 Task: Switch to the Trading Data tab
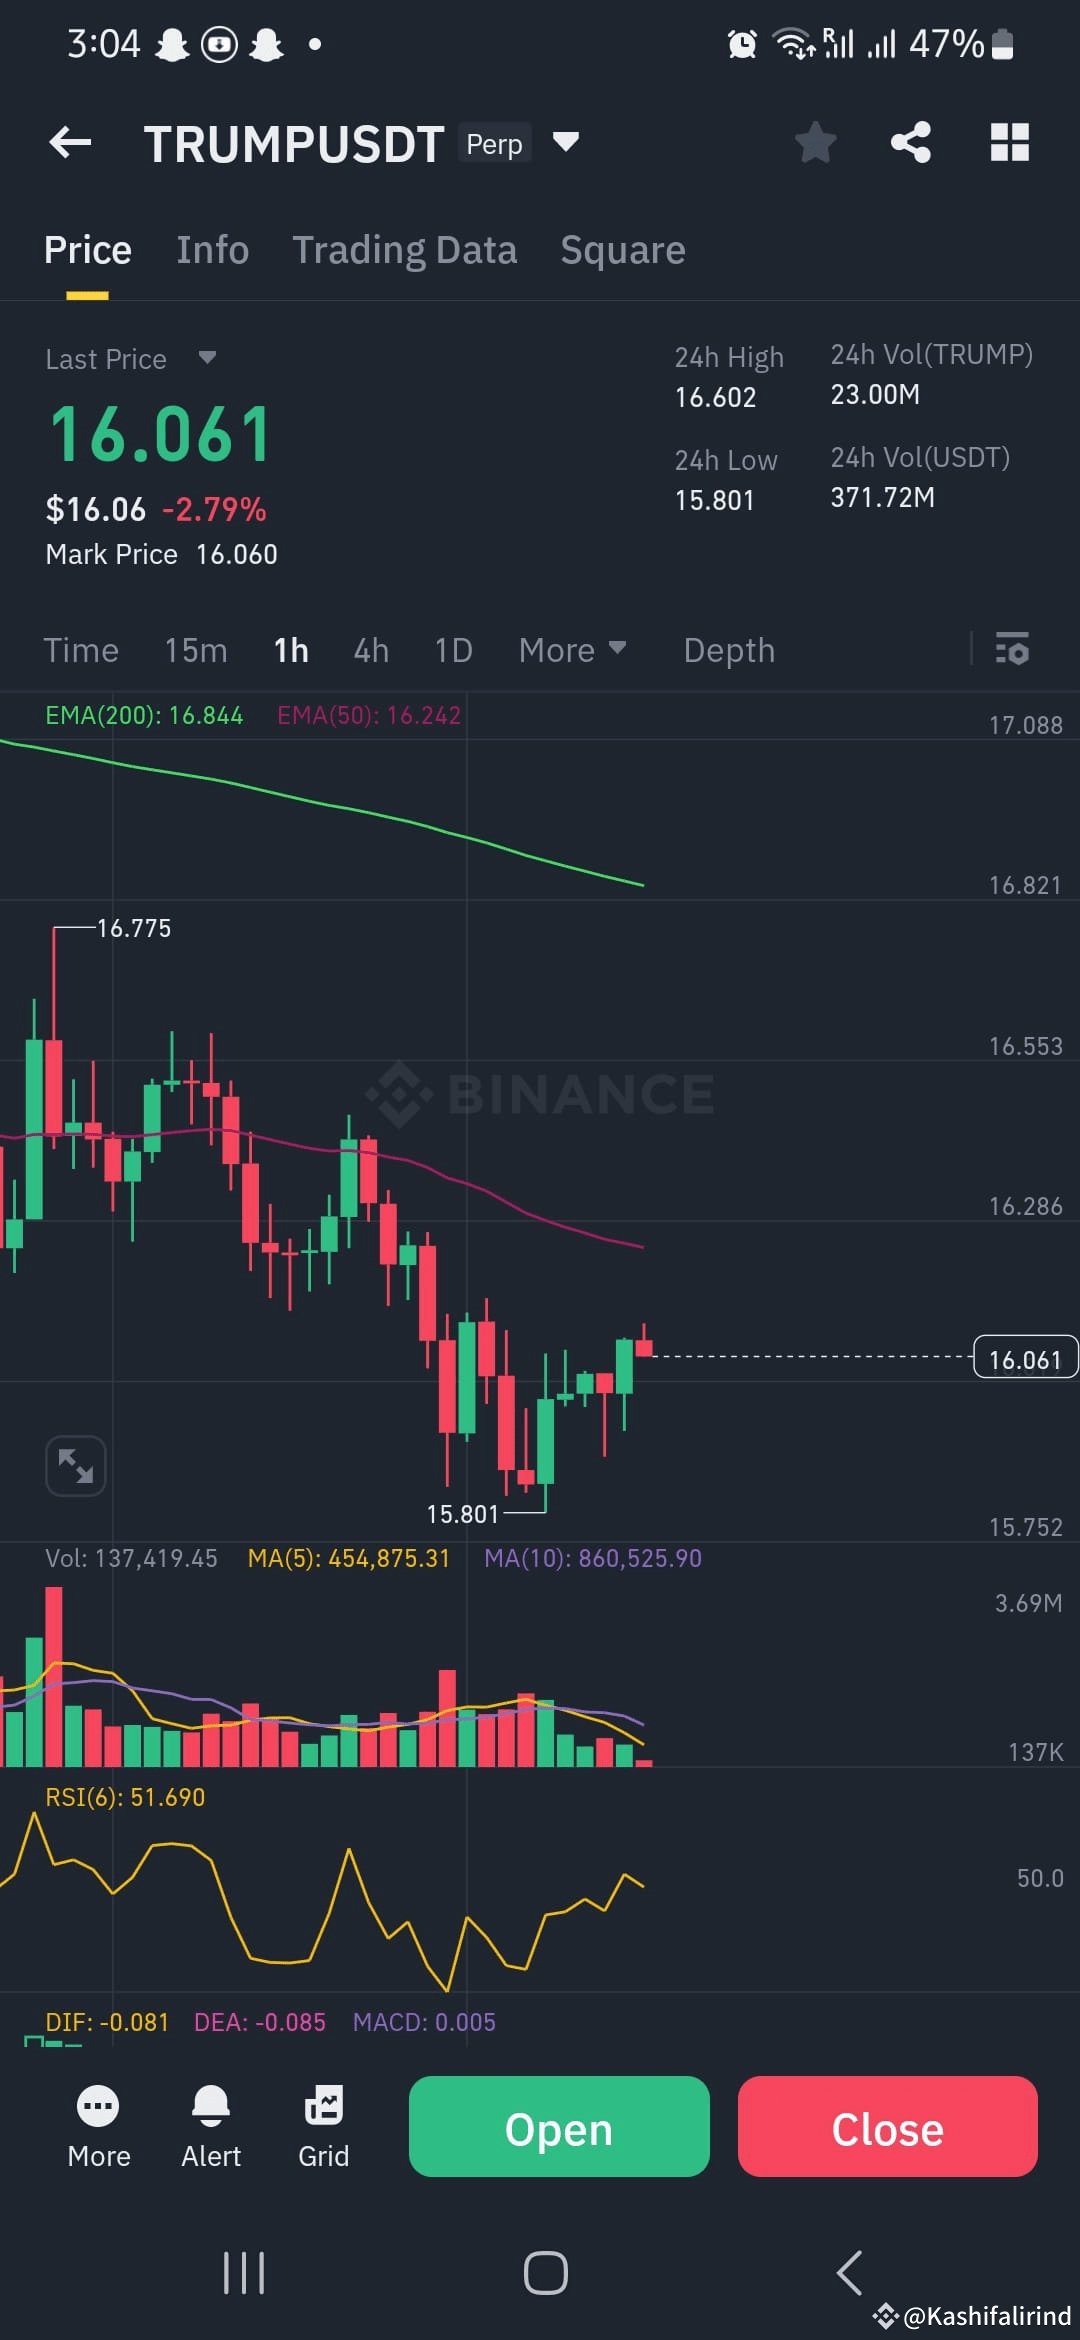tap(404, 250)
